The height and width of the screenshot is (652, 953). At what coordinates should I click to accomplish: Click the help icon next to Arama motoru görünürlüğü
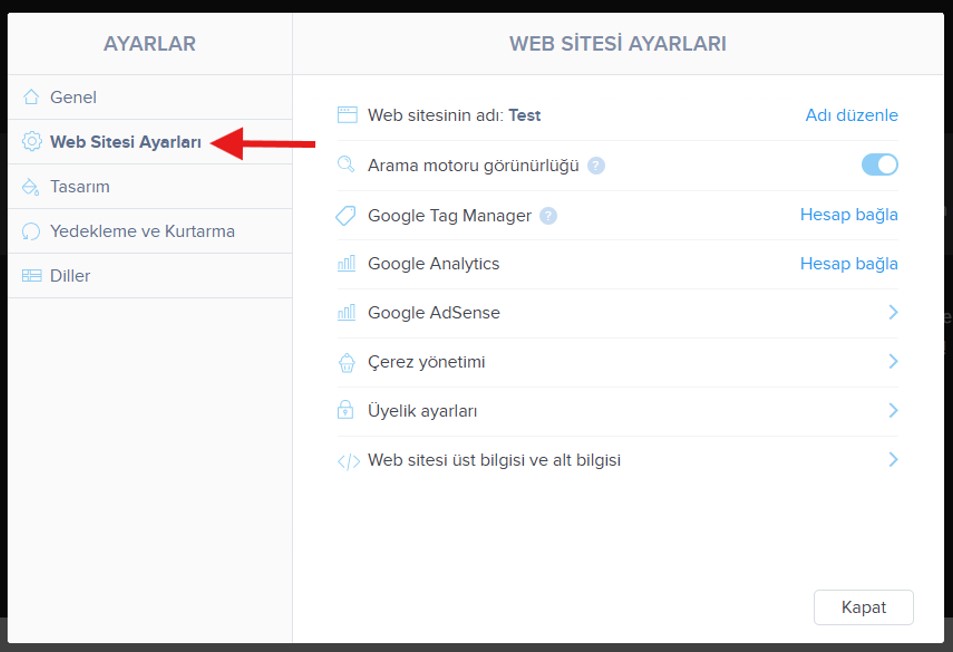pos(596,166)
